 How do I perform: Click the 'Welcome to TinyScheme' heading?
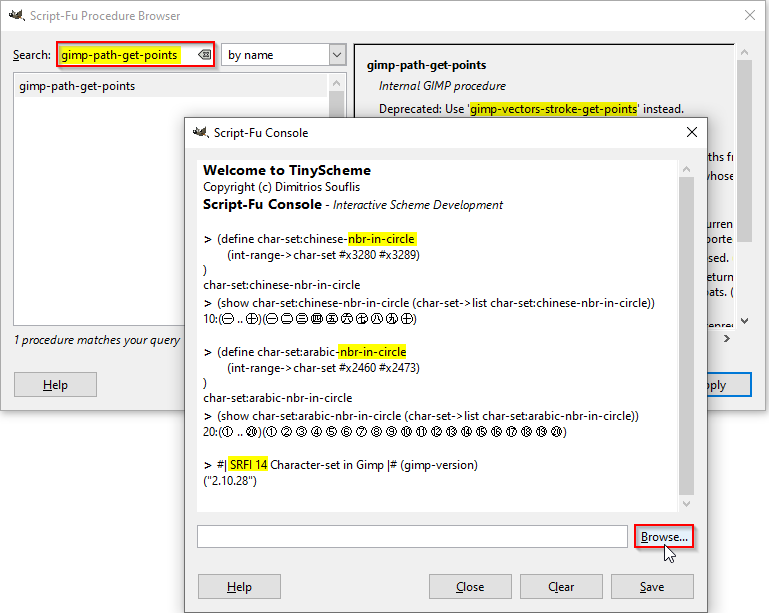click(287, 170)
